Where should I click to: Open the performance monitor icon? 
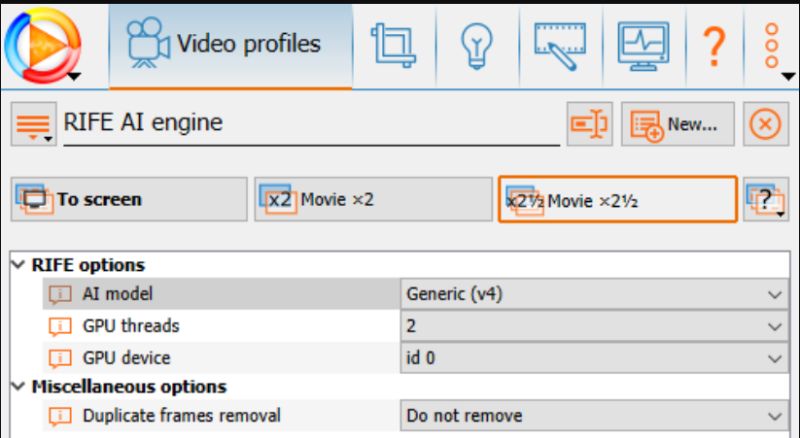point(641,45)
